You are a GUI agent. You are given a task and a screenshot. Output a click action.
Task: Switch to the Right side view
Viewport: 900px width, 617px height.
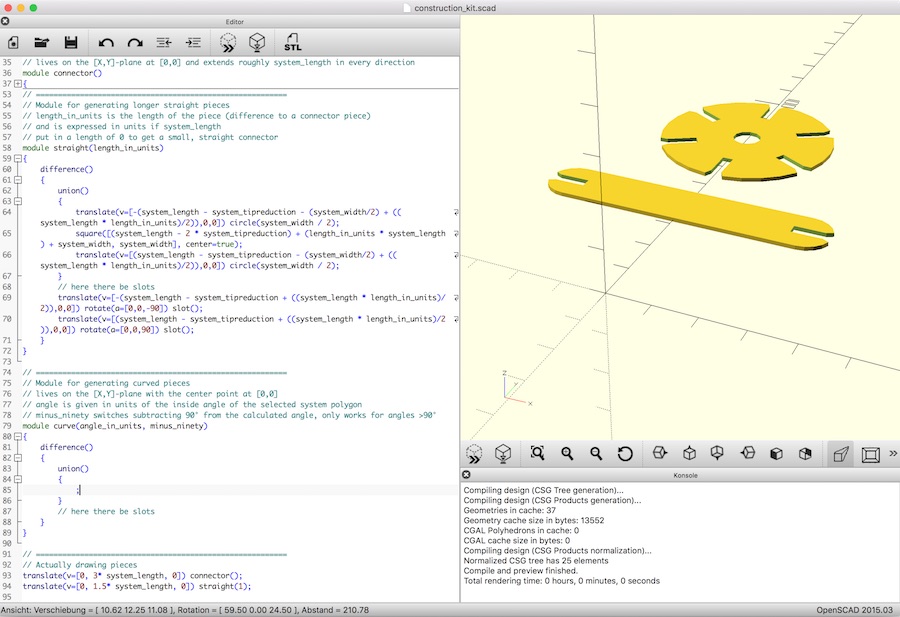tap(660, 453)
